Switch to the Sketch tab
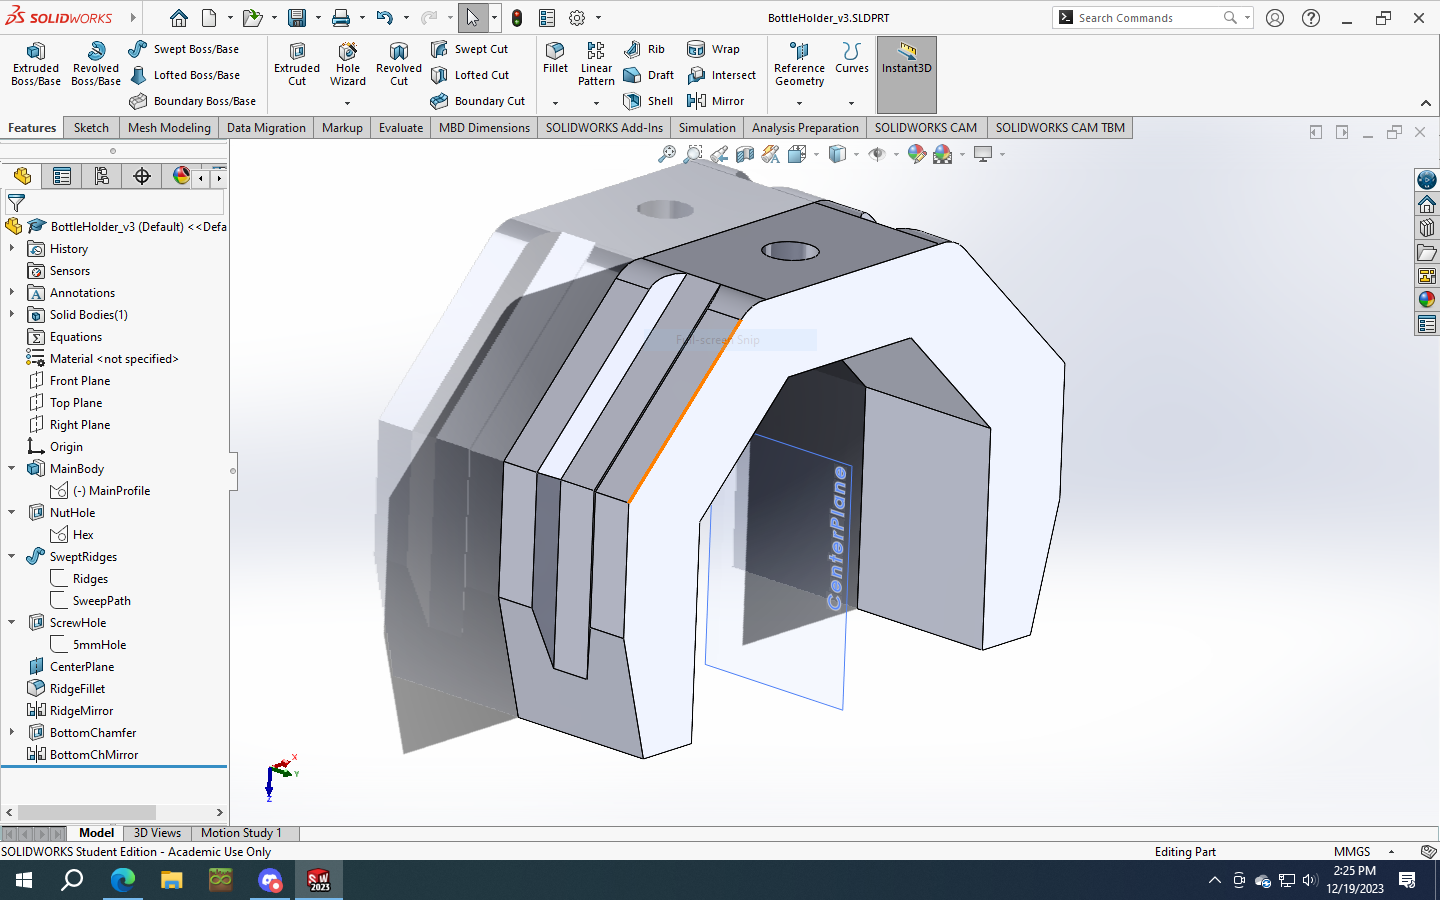 pos(91,128)
